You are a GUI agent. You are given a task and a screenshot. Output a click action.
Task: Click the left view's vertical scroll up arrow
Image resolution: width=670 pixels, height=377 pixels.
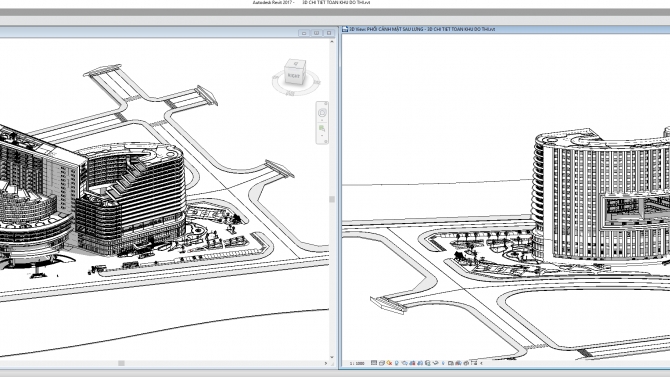point(332,42)
